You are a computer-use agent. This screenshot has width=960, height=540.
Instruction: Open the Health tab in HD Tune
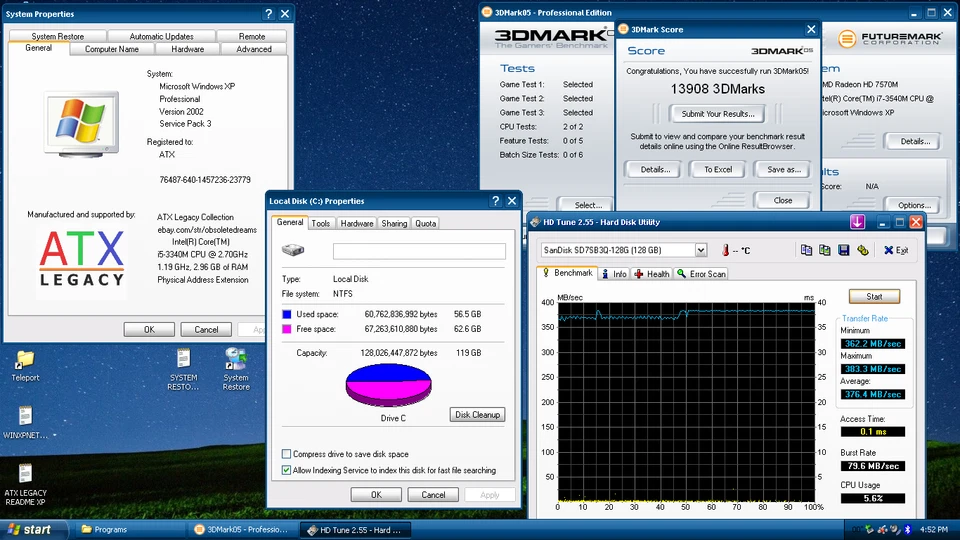(x=652, y=274)
